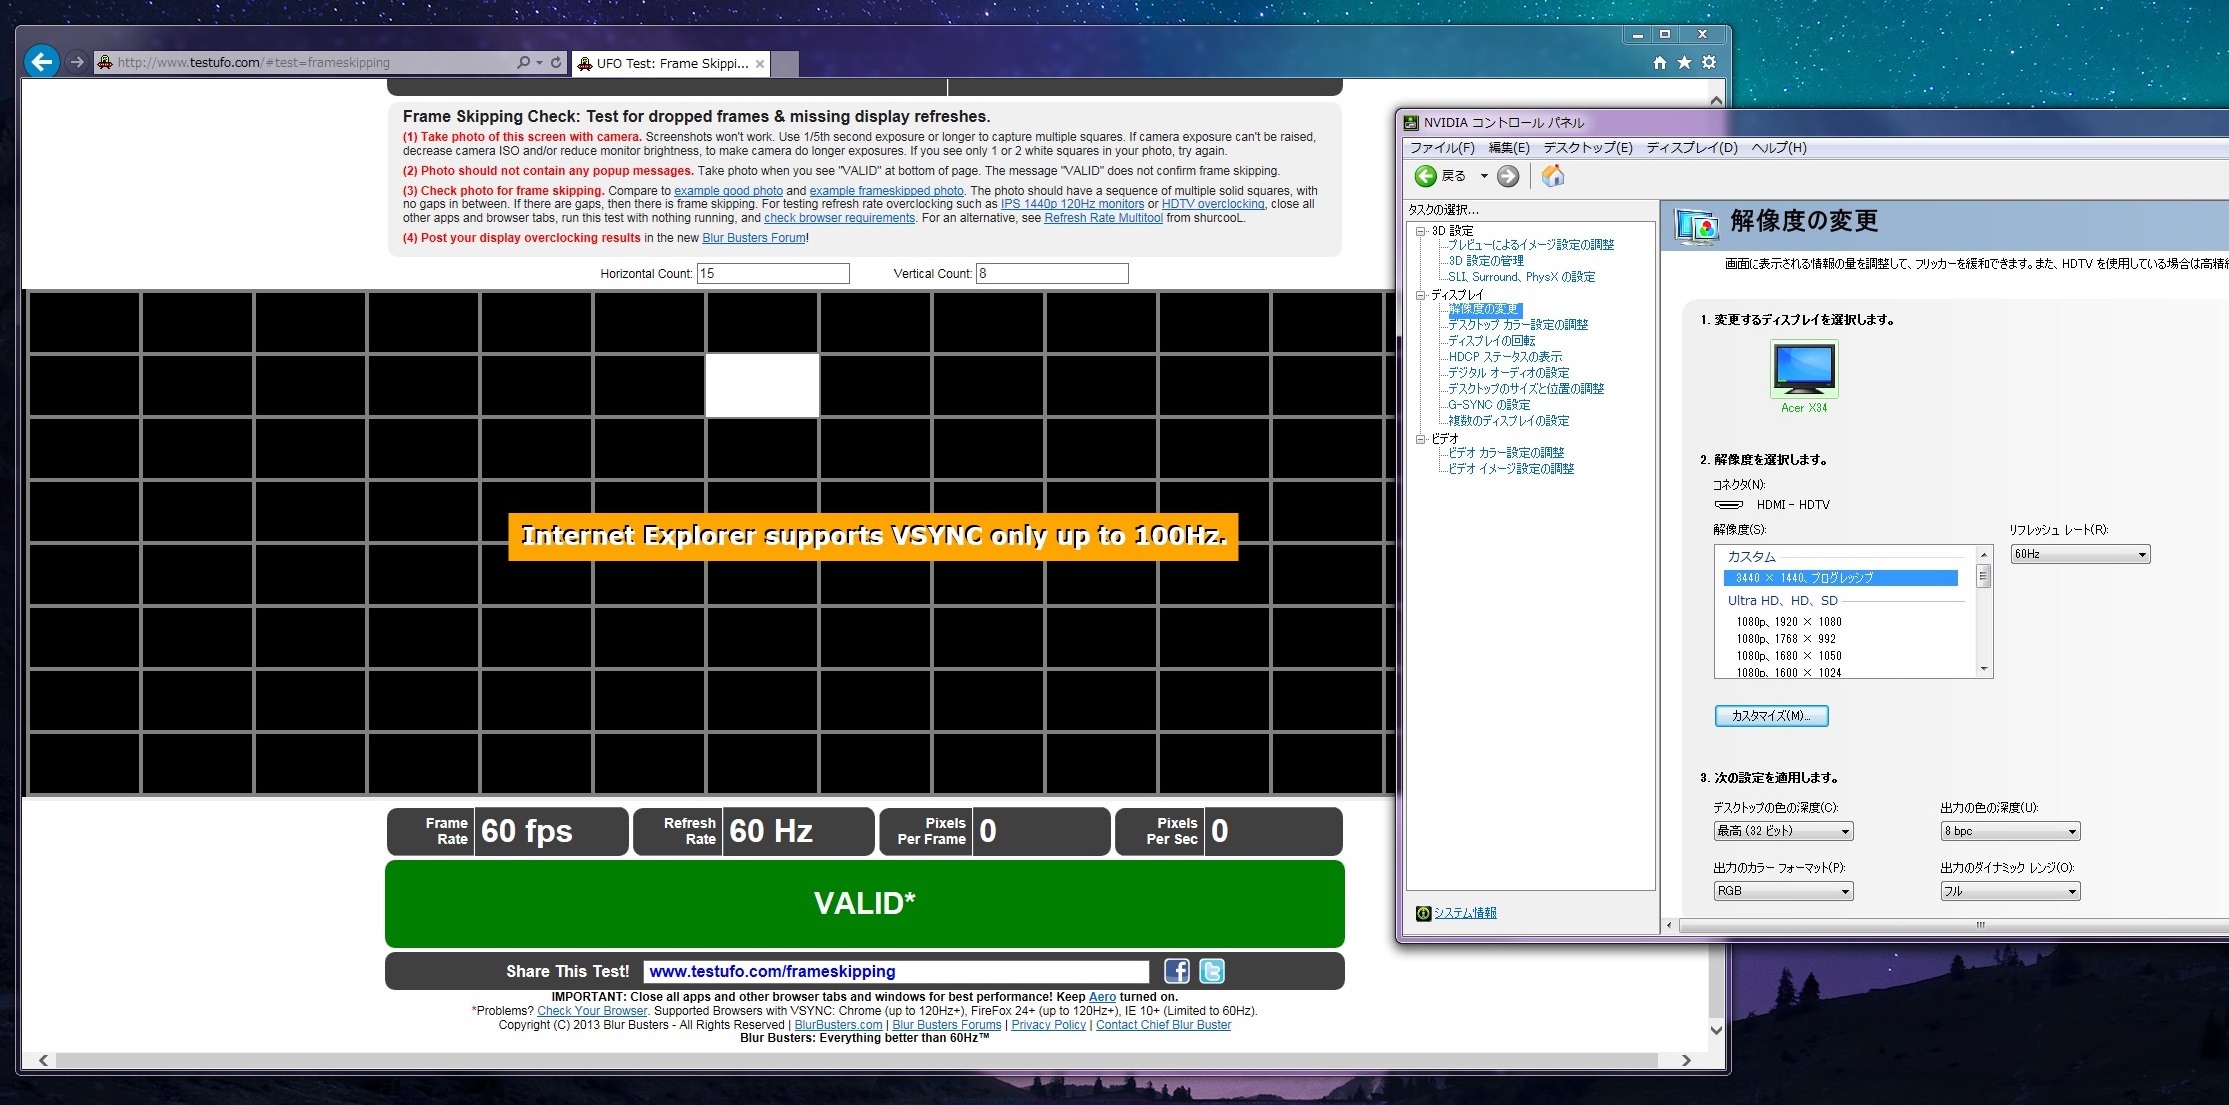Screen dimensions: 2229x1105
Task: Open the Refresh Rate Multitool link
Action: pos(1103,218)
